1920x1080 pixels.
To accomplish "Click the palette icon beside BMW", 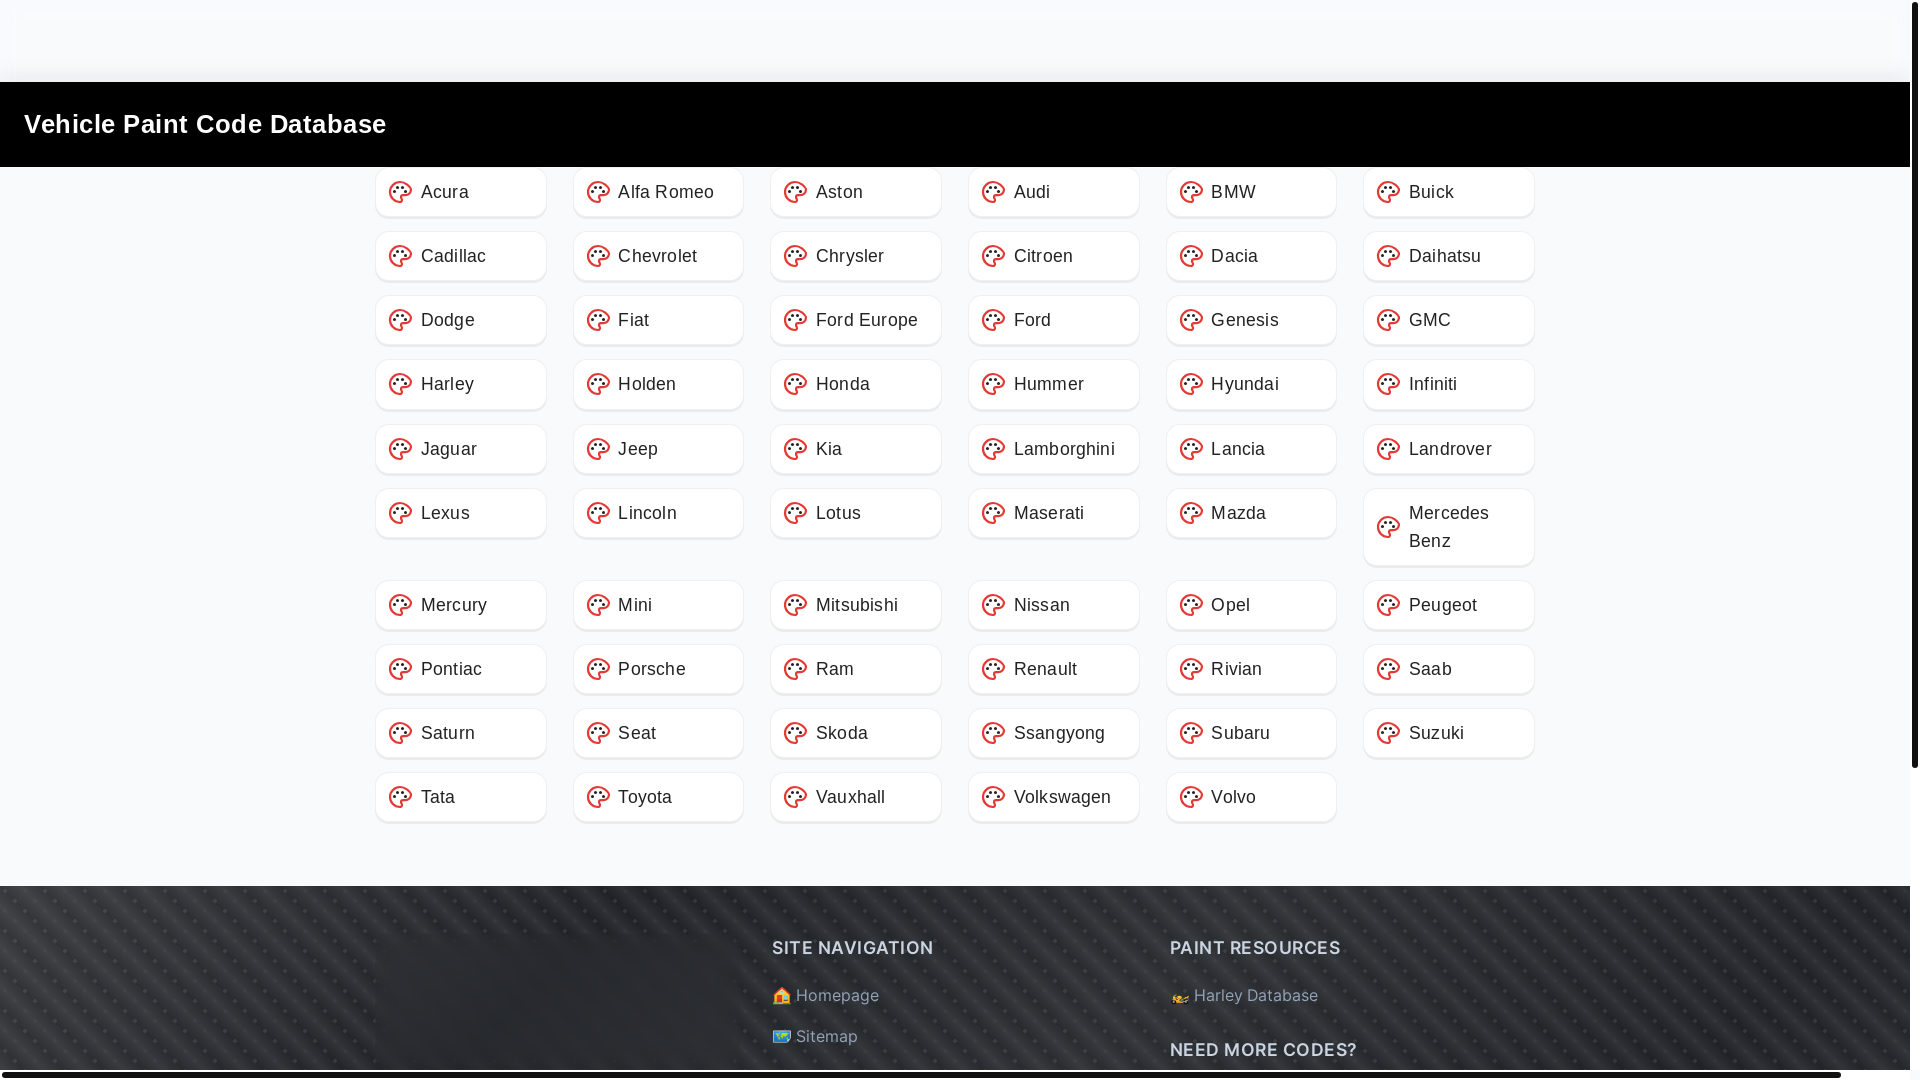I will pos(1191,192).
